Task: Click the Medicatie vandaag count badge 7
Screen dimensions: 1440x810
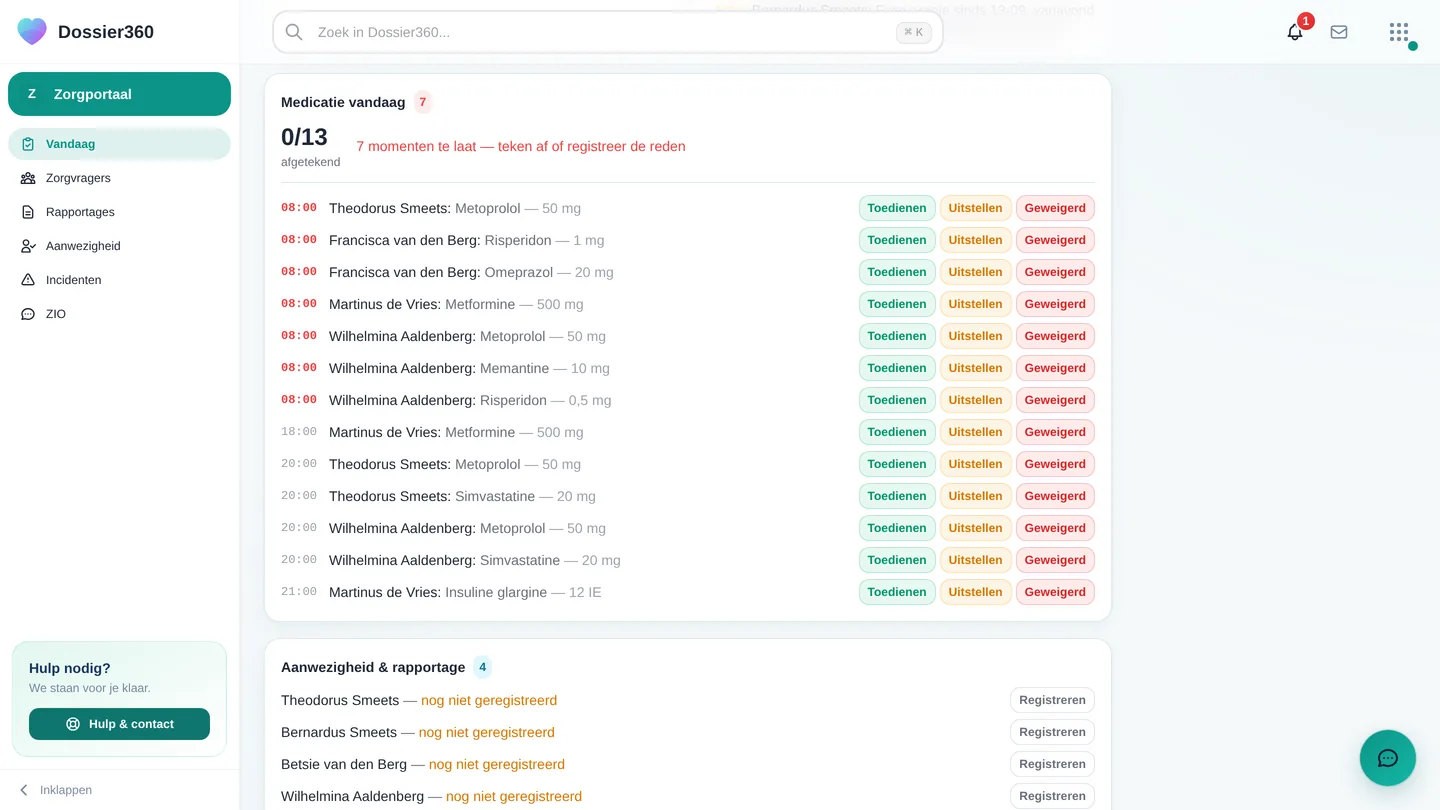Action: click(423, 102)
